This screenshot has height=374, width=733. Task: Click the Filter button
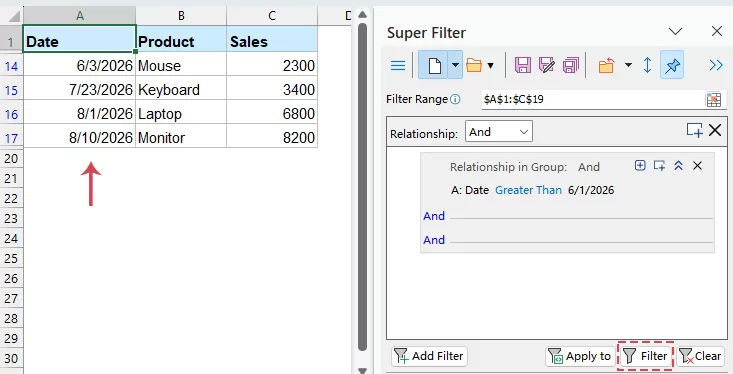point(646,356)
